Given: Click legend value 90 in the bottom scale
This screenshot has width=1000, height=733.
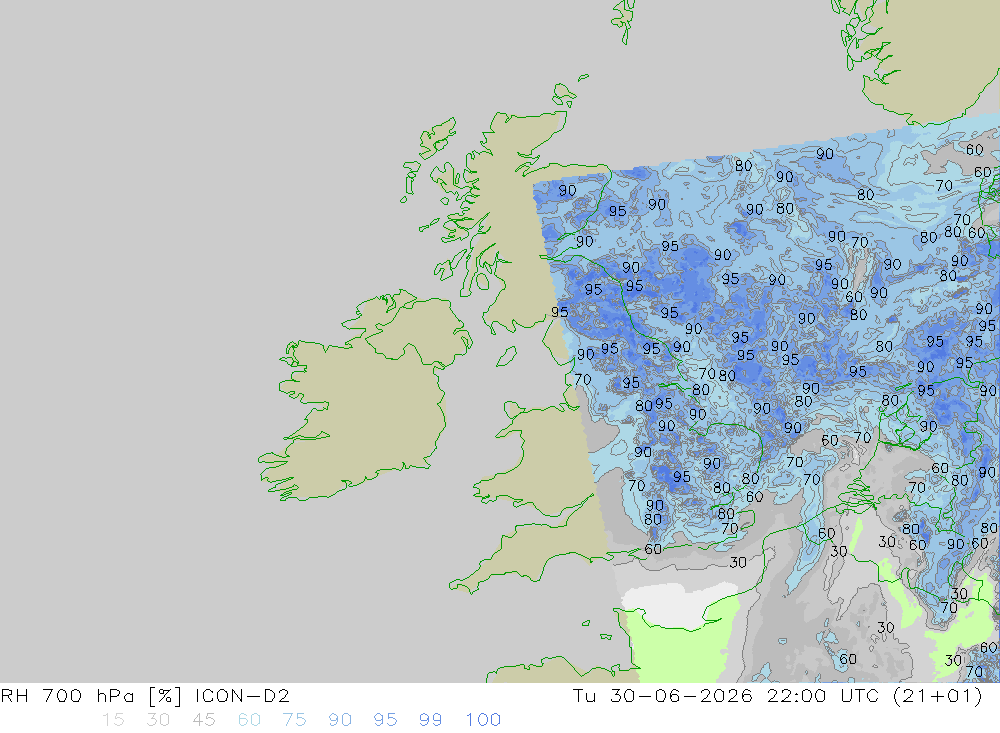Looking at the screenshot, I should 340,720.
